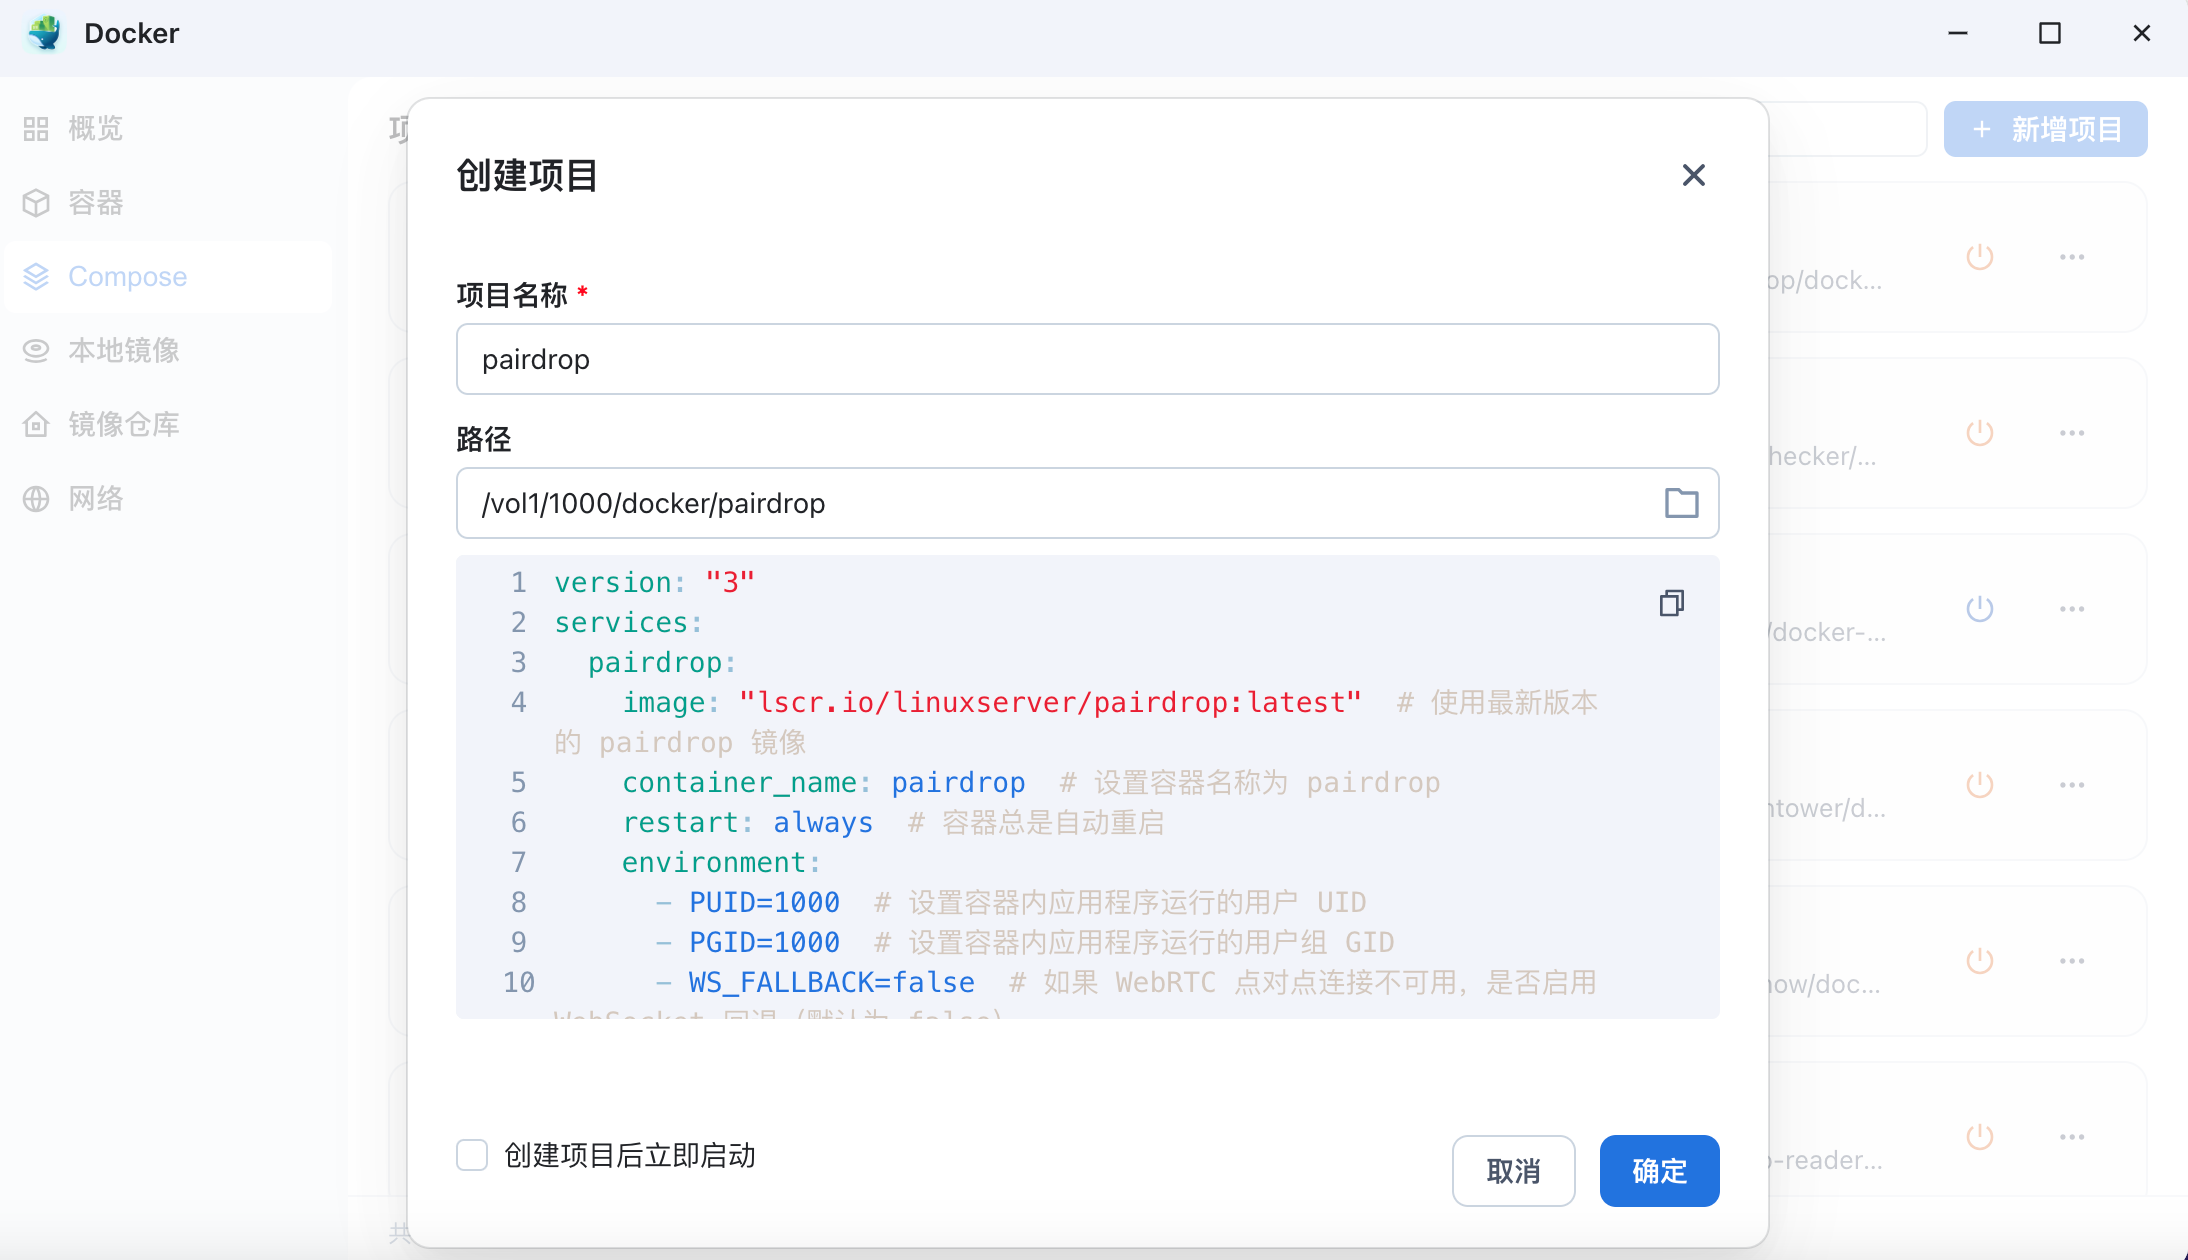Screen dimensions: 2188x1260
Task: Close the 创建项目 dialog with X
Action: 1693,175
